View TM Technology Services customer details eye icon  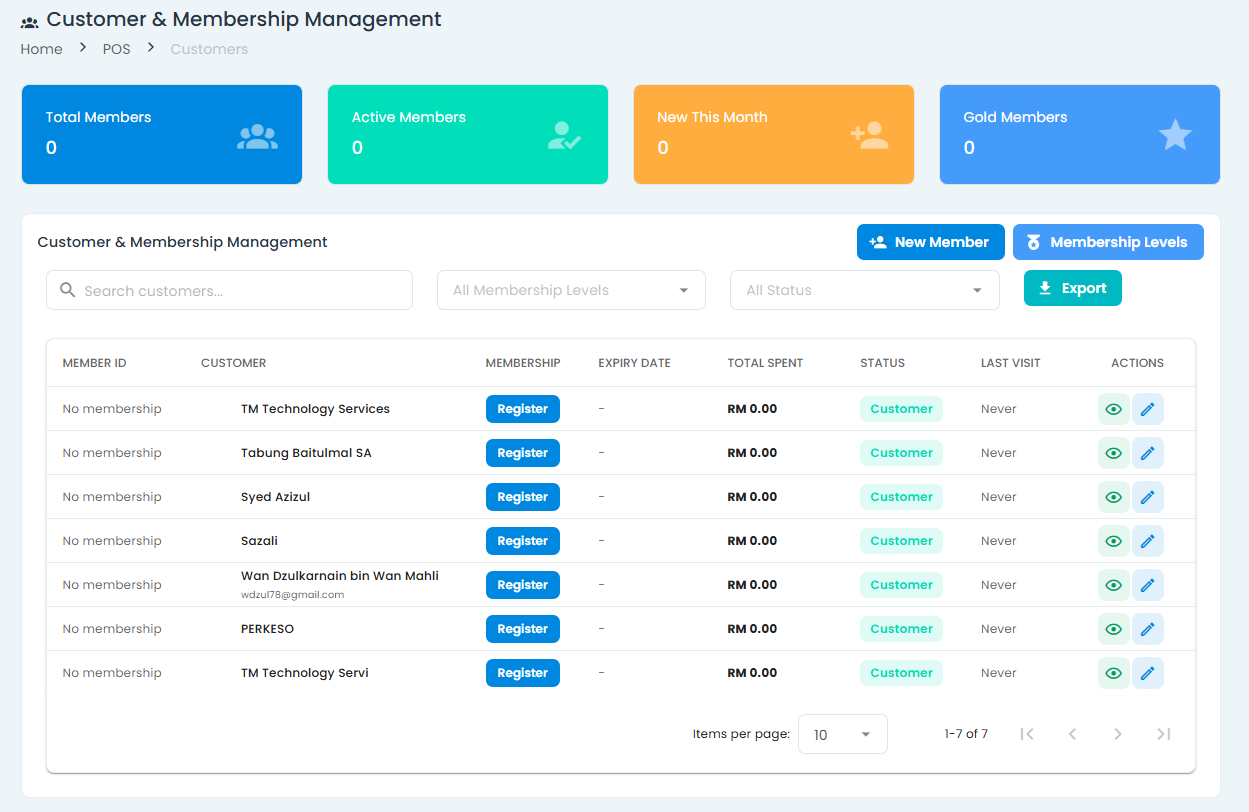tap(1113, 409)
